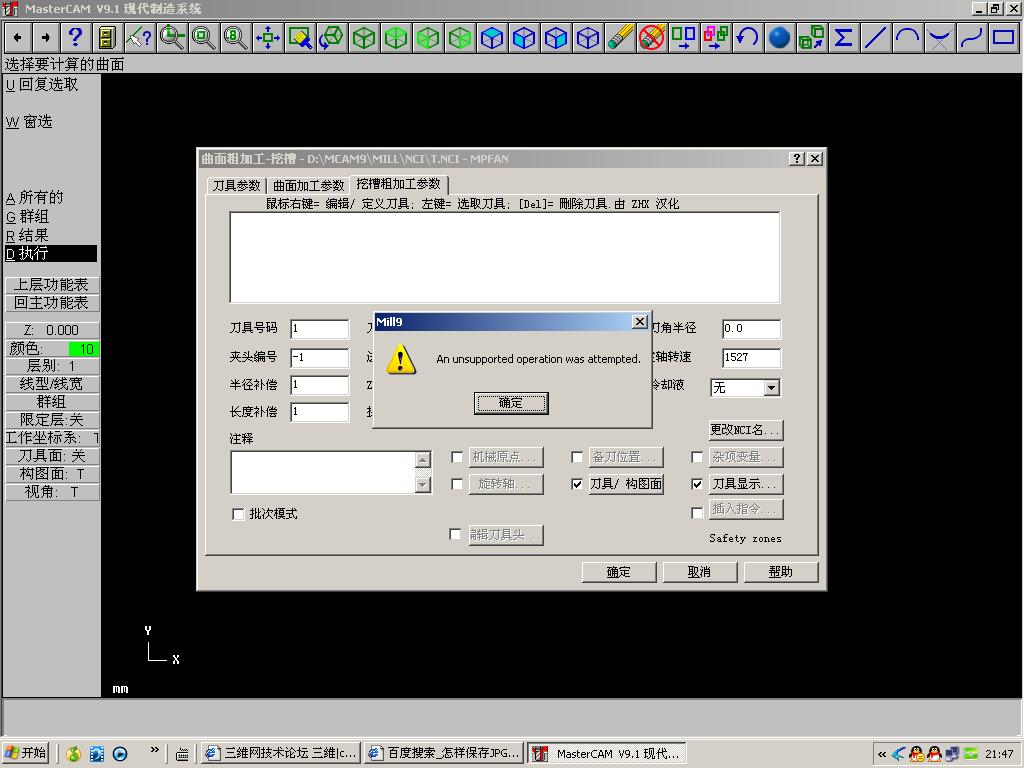1024x768 pixels.
Task: Select the W 窗选 menu item
Action: (29, 122)
